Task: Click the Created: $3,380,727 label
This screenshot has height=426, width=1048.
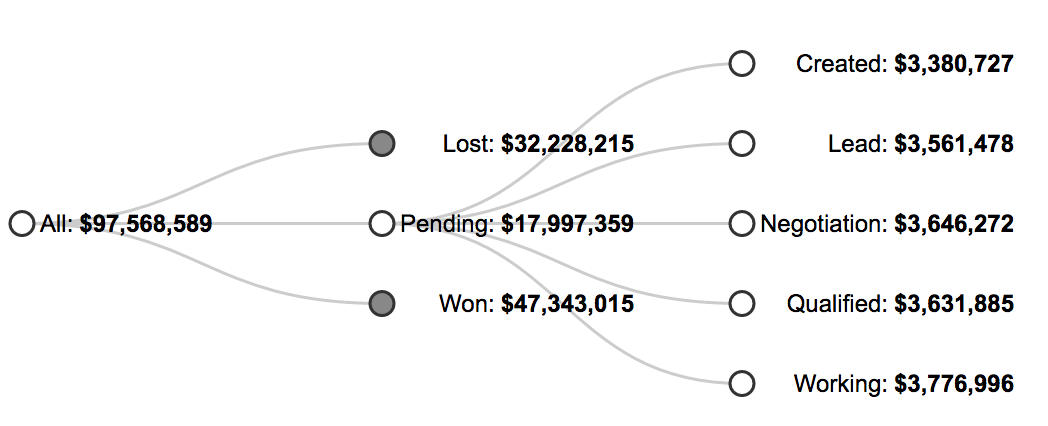Action: coord(905,64)
